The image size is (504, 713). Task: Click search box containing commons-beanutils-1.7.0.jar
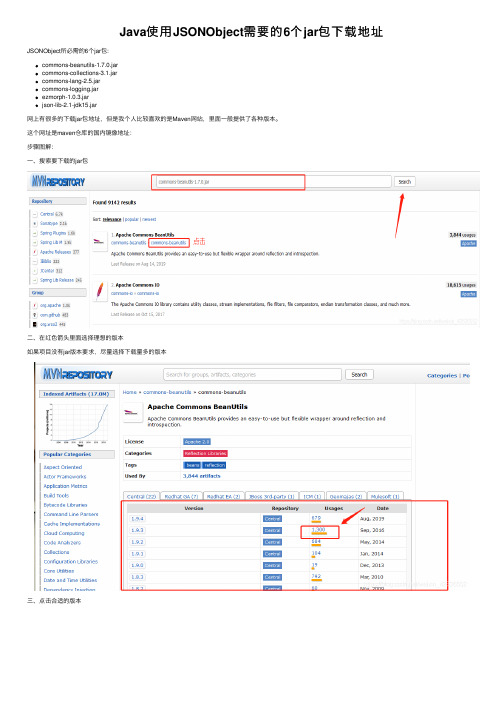(x=271, y=182)
